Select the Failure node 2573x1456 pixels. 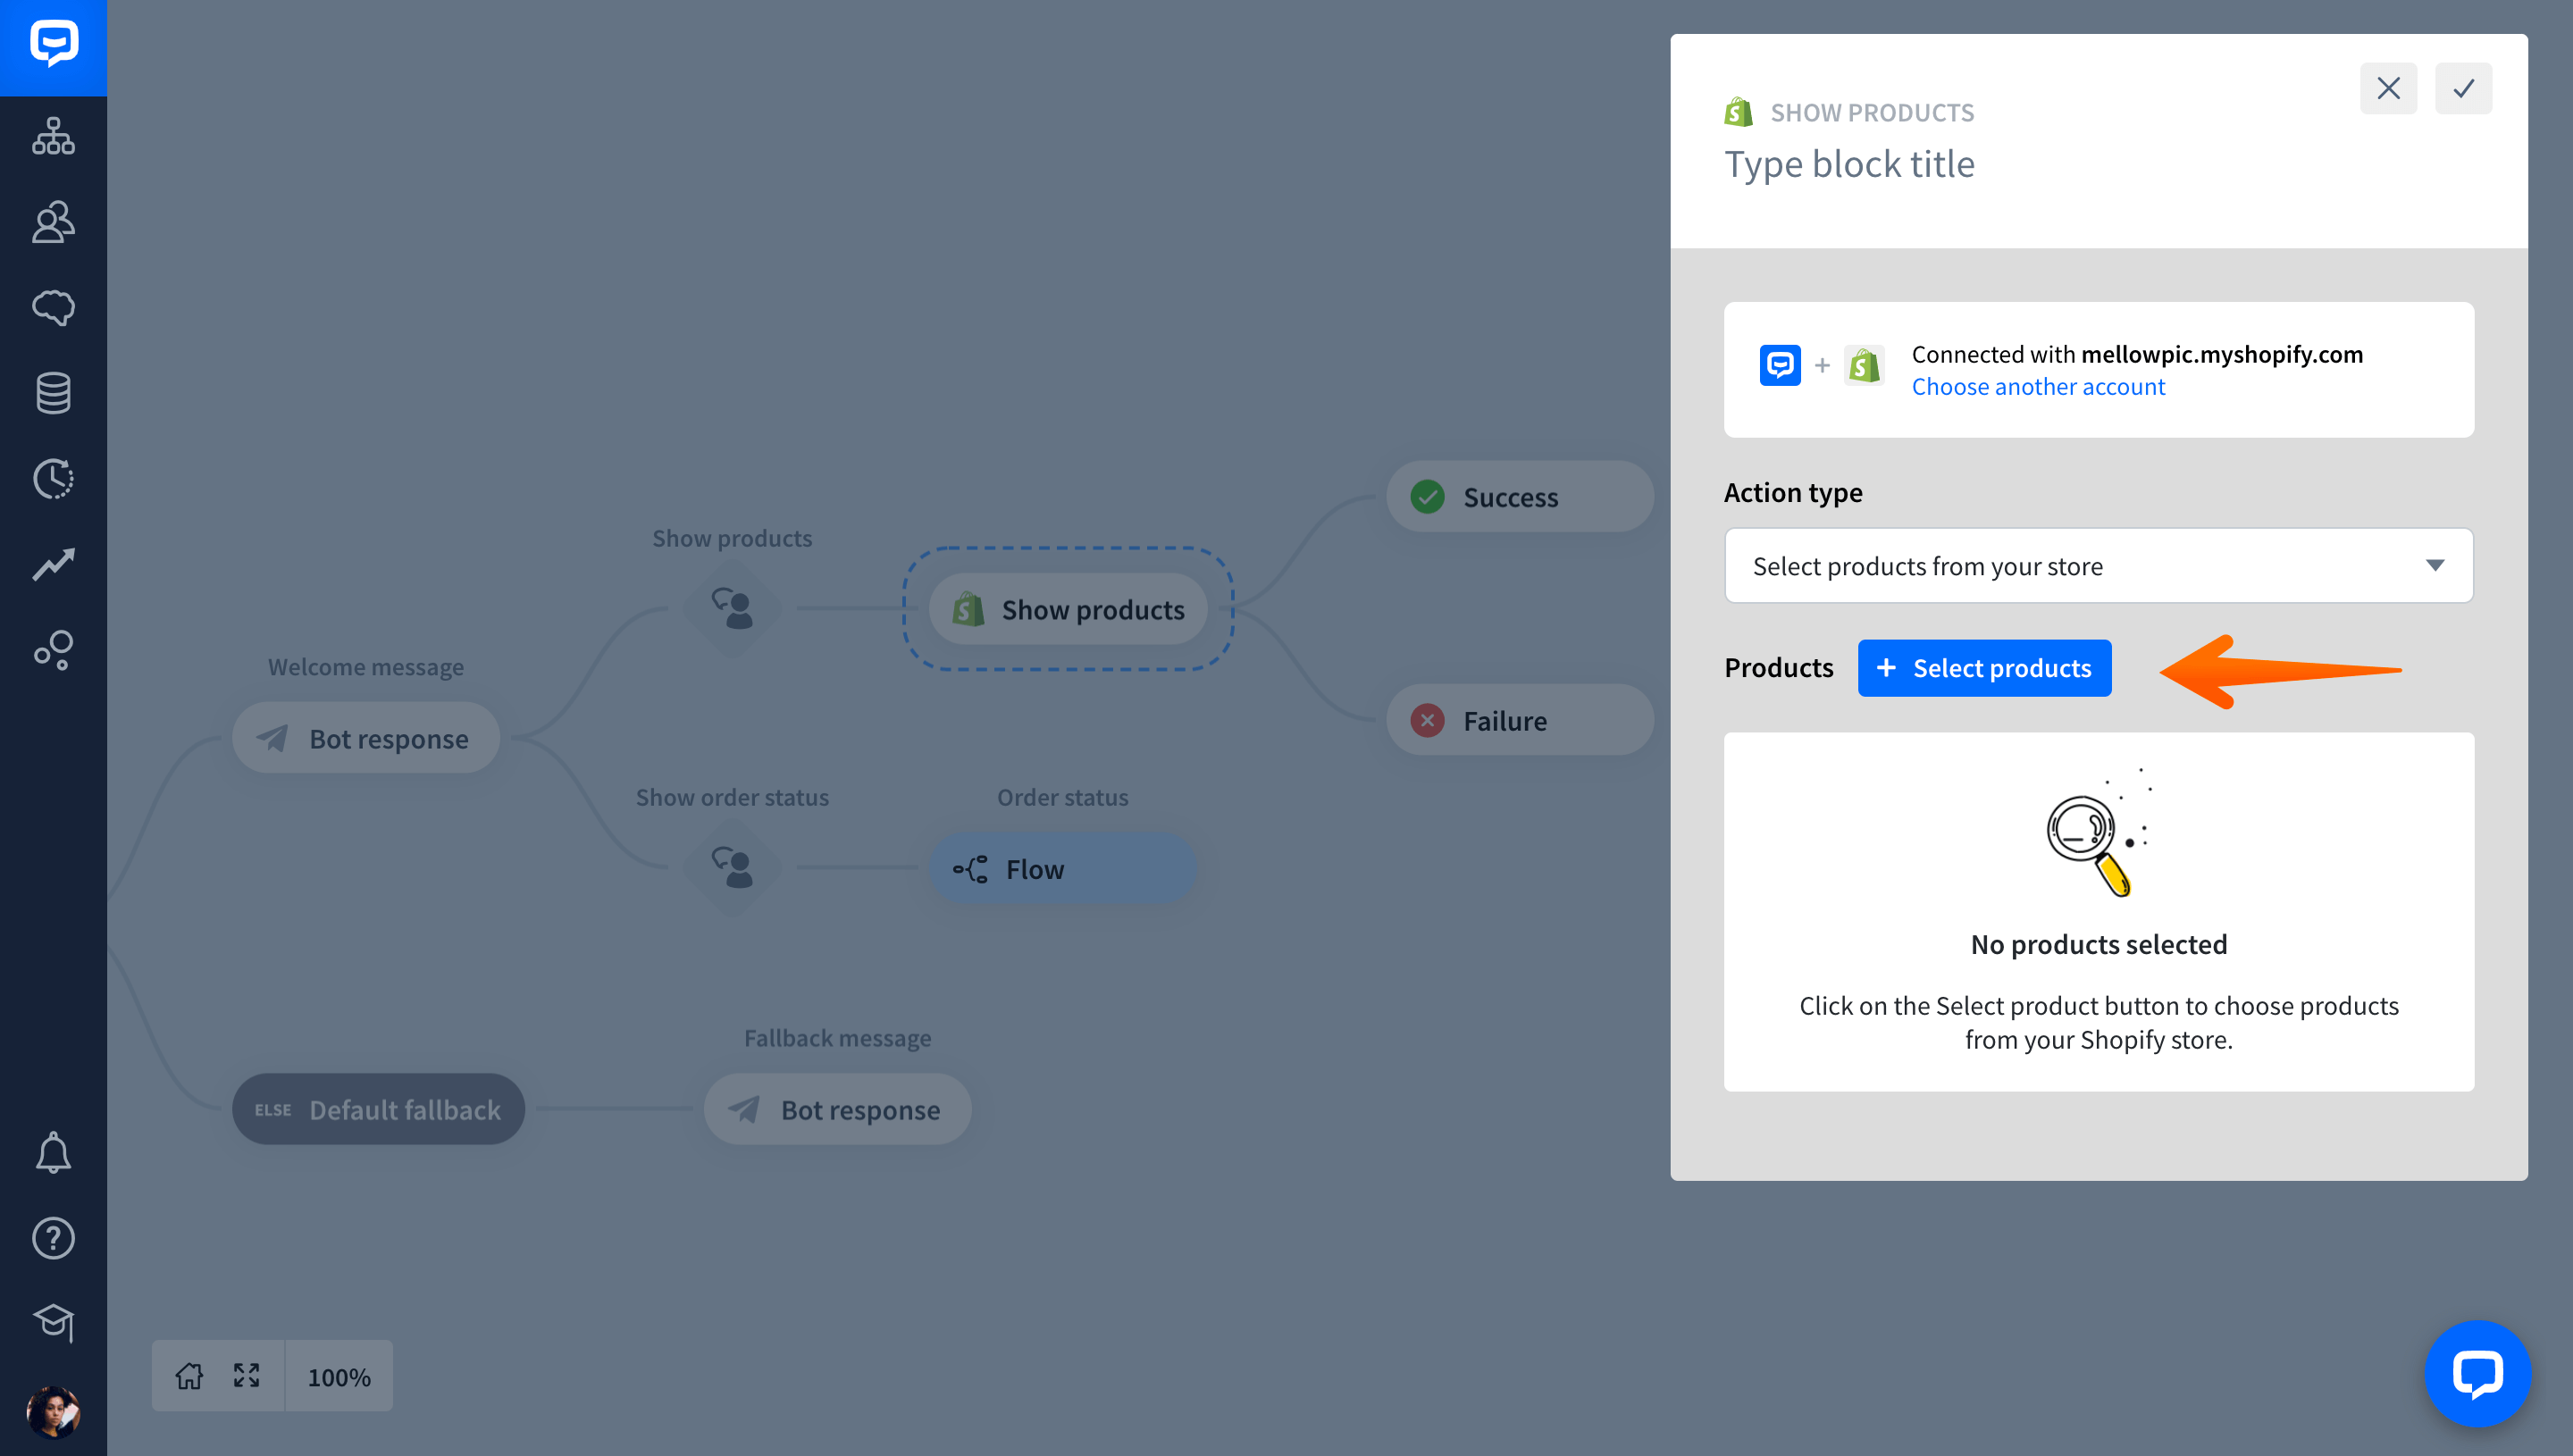pos(1519,720)
